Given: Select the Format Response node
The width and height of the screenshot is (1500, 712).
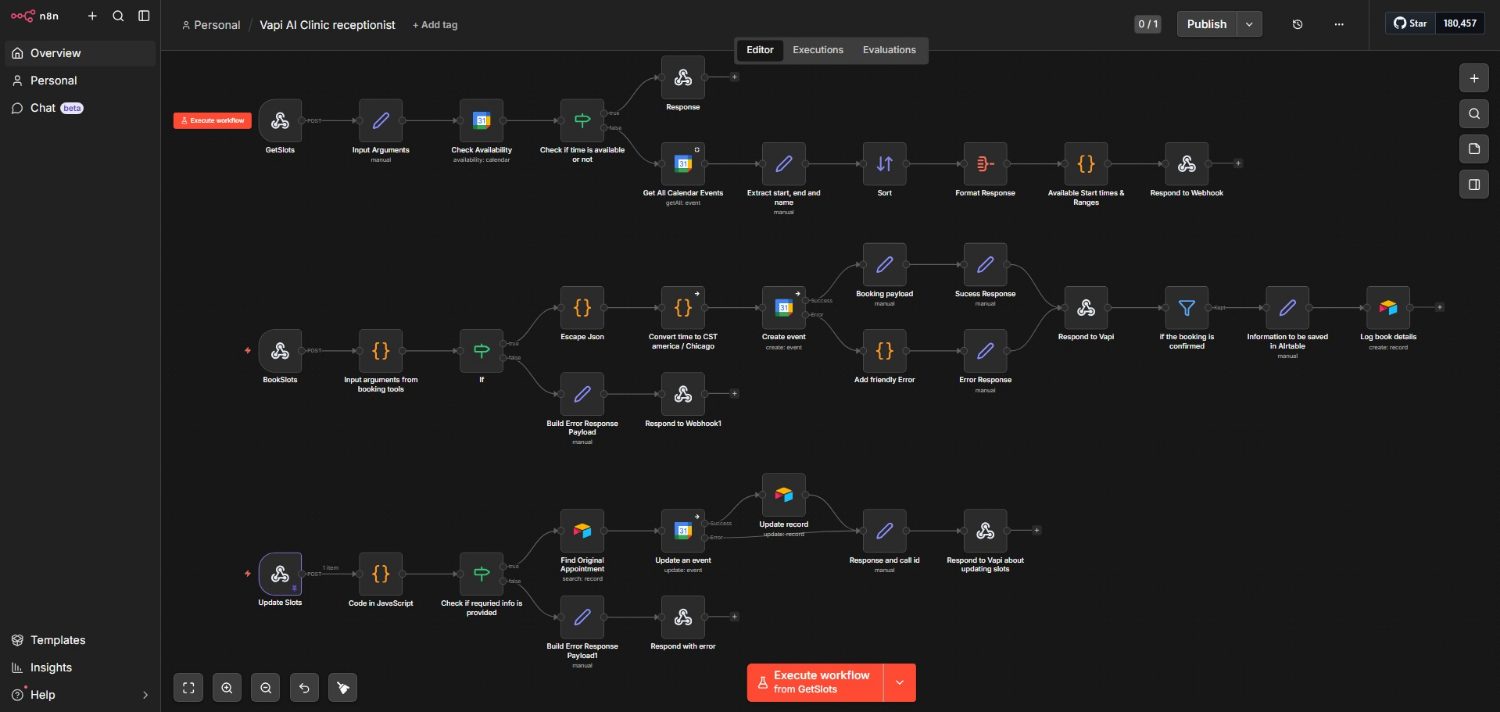Looking at the screenshot, I should 985,164.
